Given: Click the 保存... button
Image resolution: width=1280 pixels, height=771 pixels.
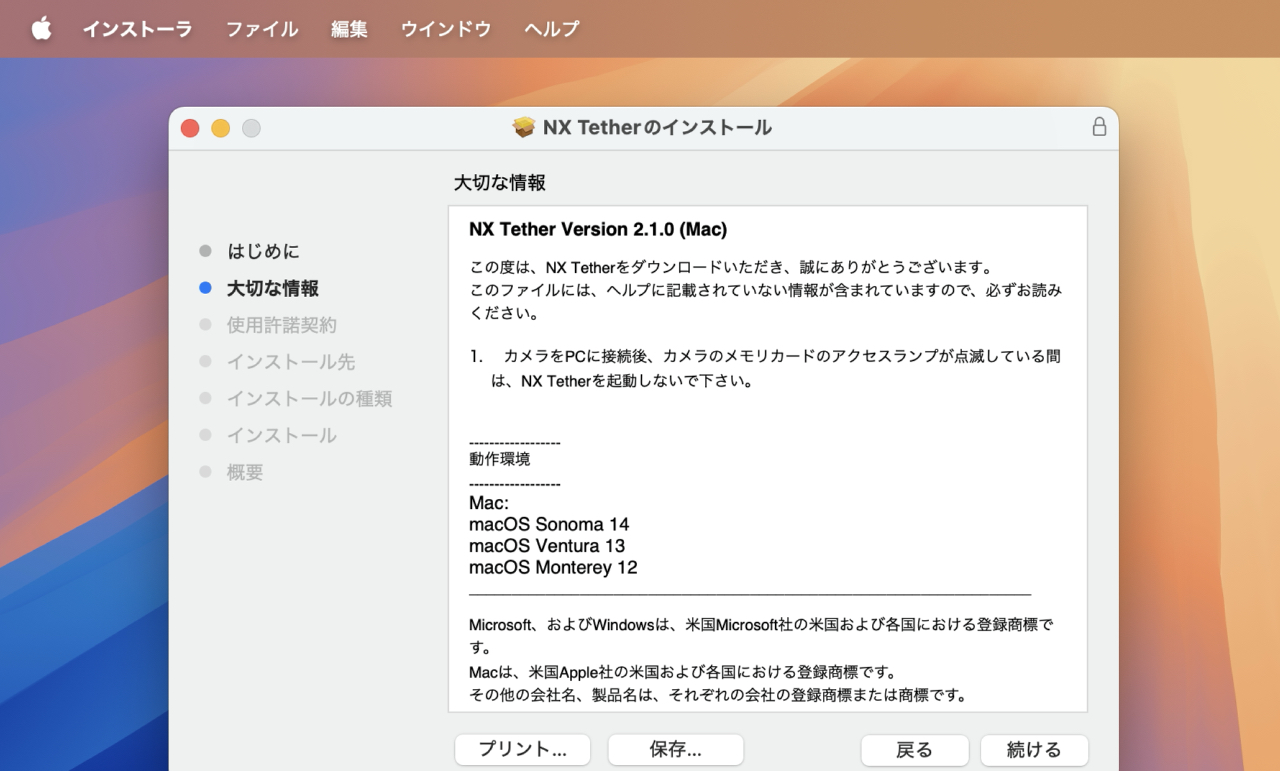Looking at the screenshot, I should [x=675, y=749].
